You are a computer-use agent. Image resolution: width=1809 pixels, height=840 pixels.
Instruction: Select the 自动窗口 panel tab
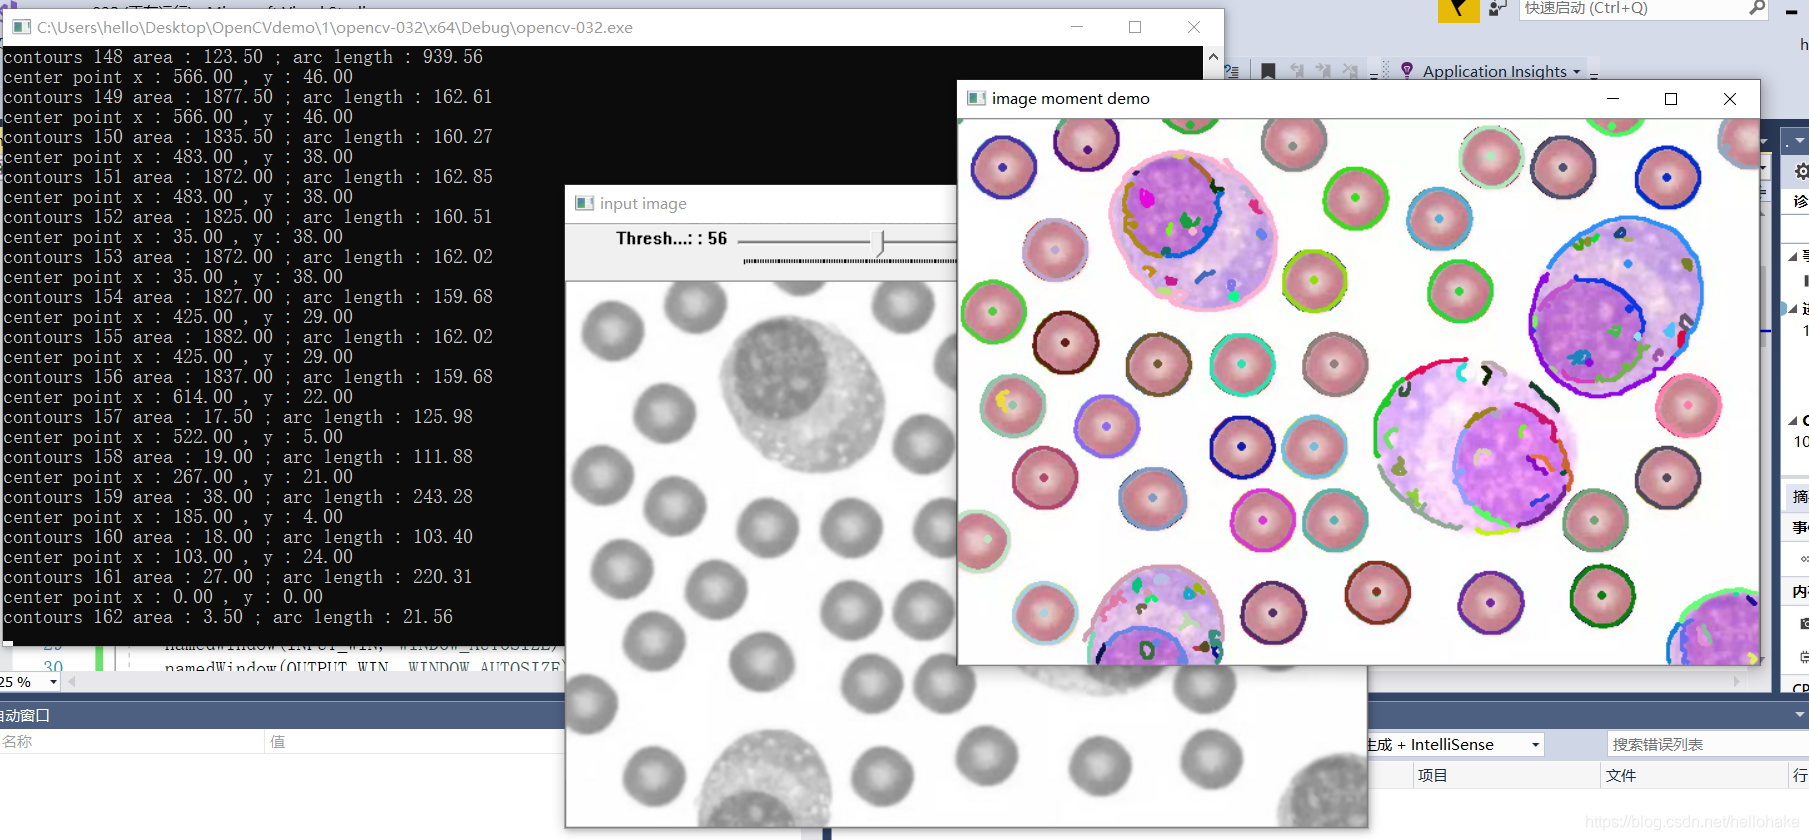pyautogui.click(x=25, y=715)
